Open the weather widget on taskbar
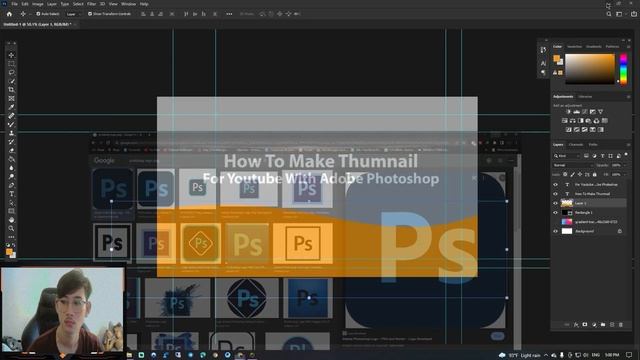Screen dimensions: 640x360 tap(521, 355)
